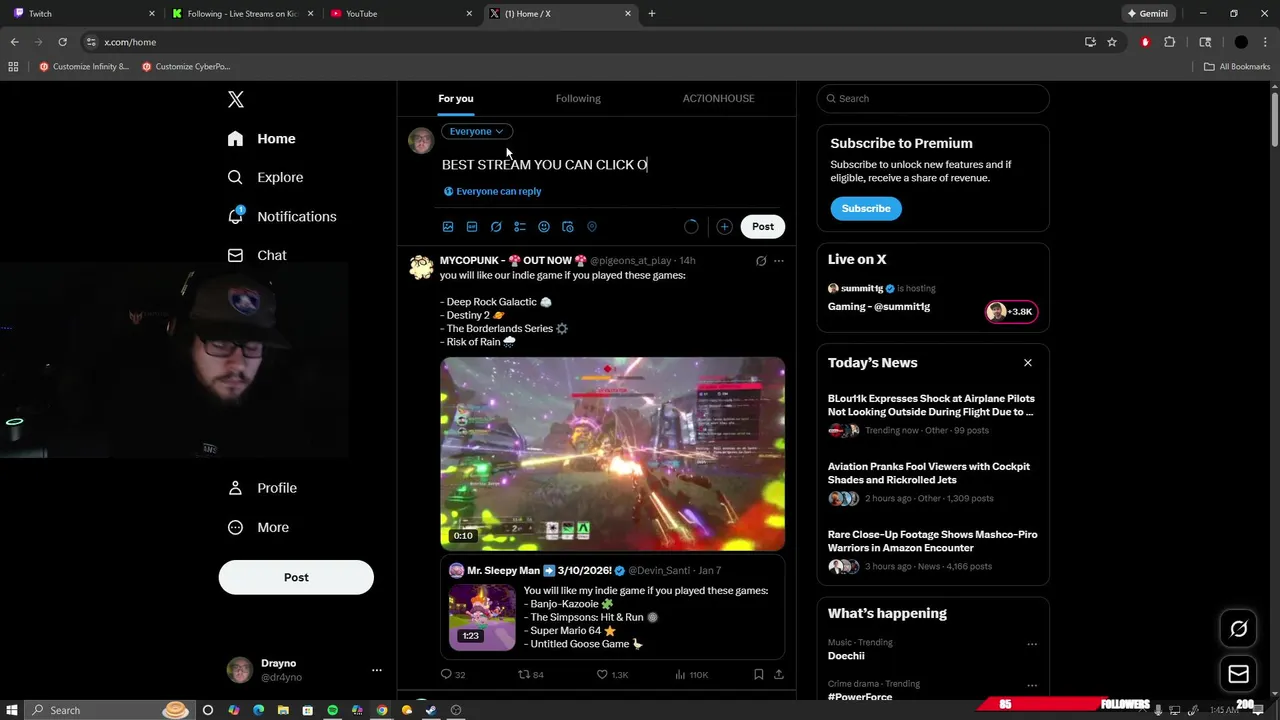Open the More menu in sidebar
Screen dimensions: 1280x720
[x=259, y=527]
